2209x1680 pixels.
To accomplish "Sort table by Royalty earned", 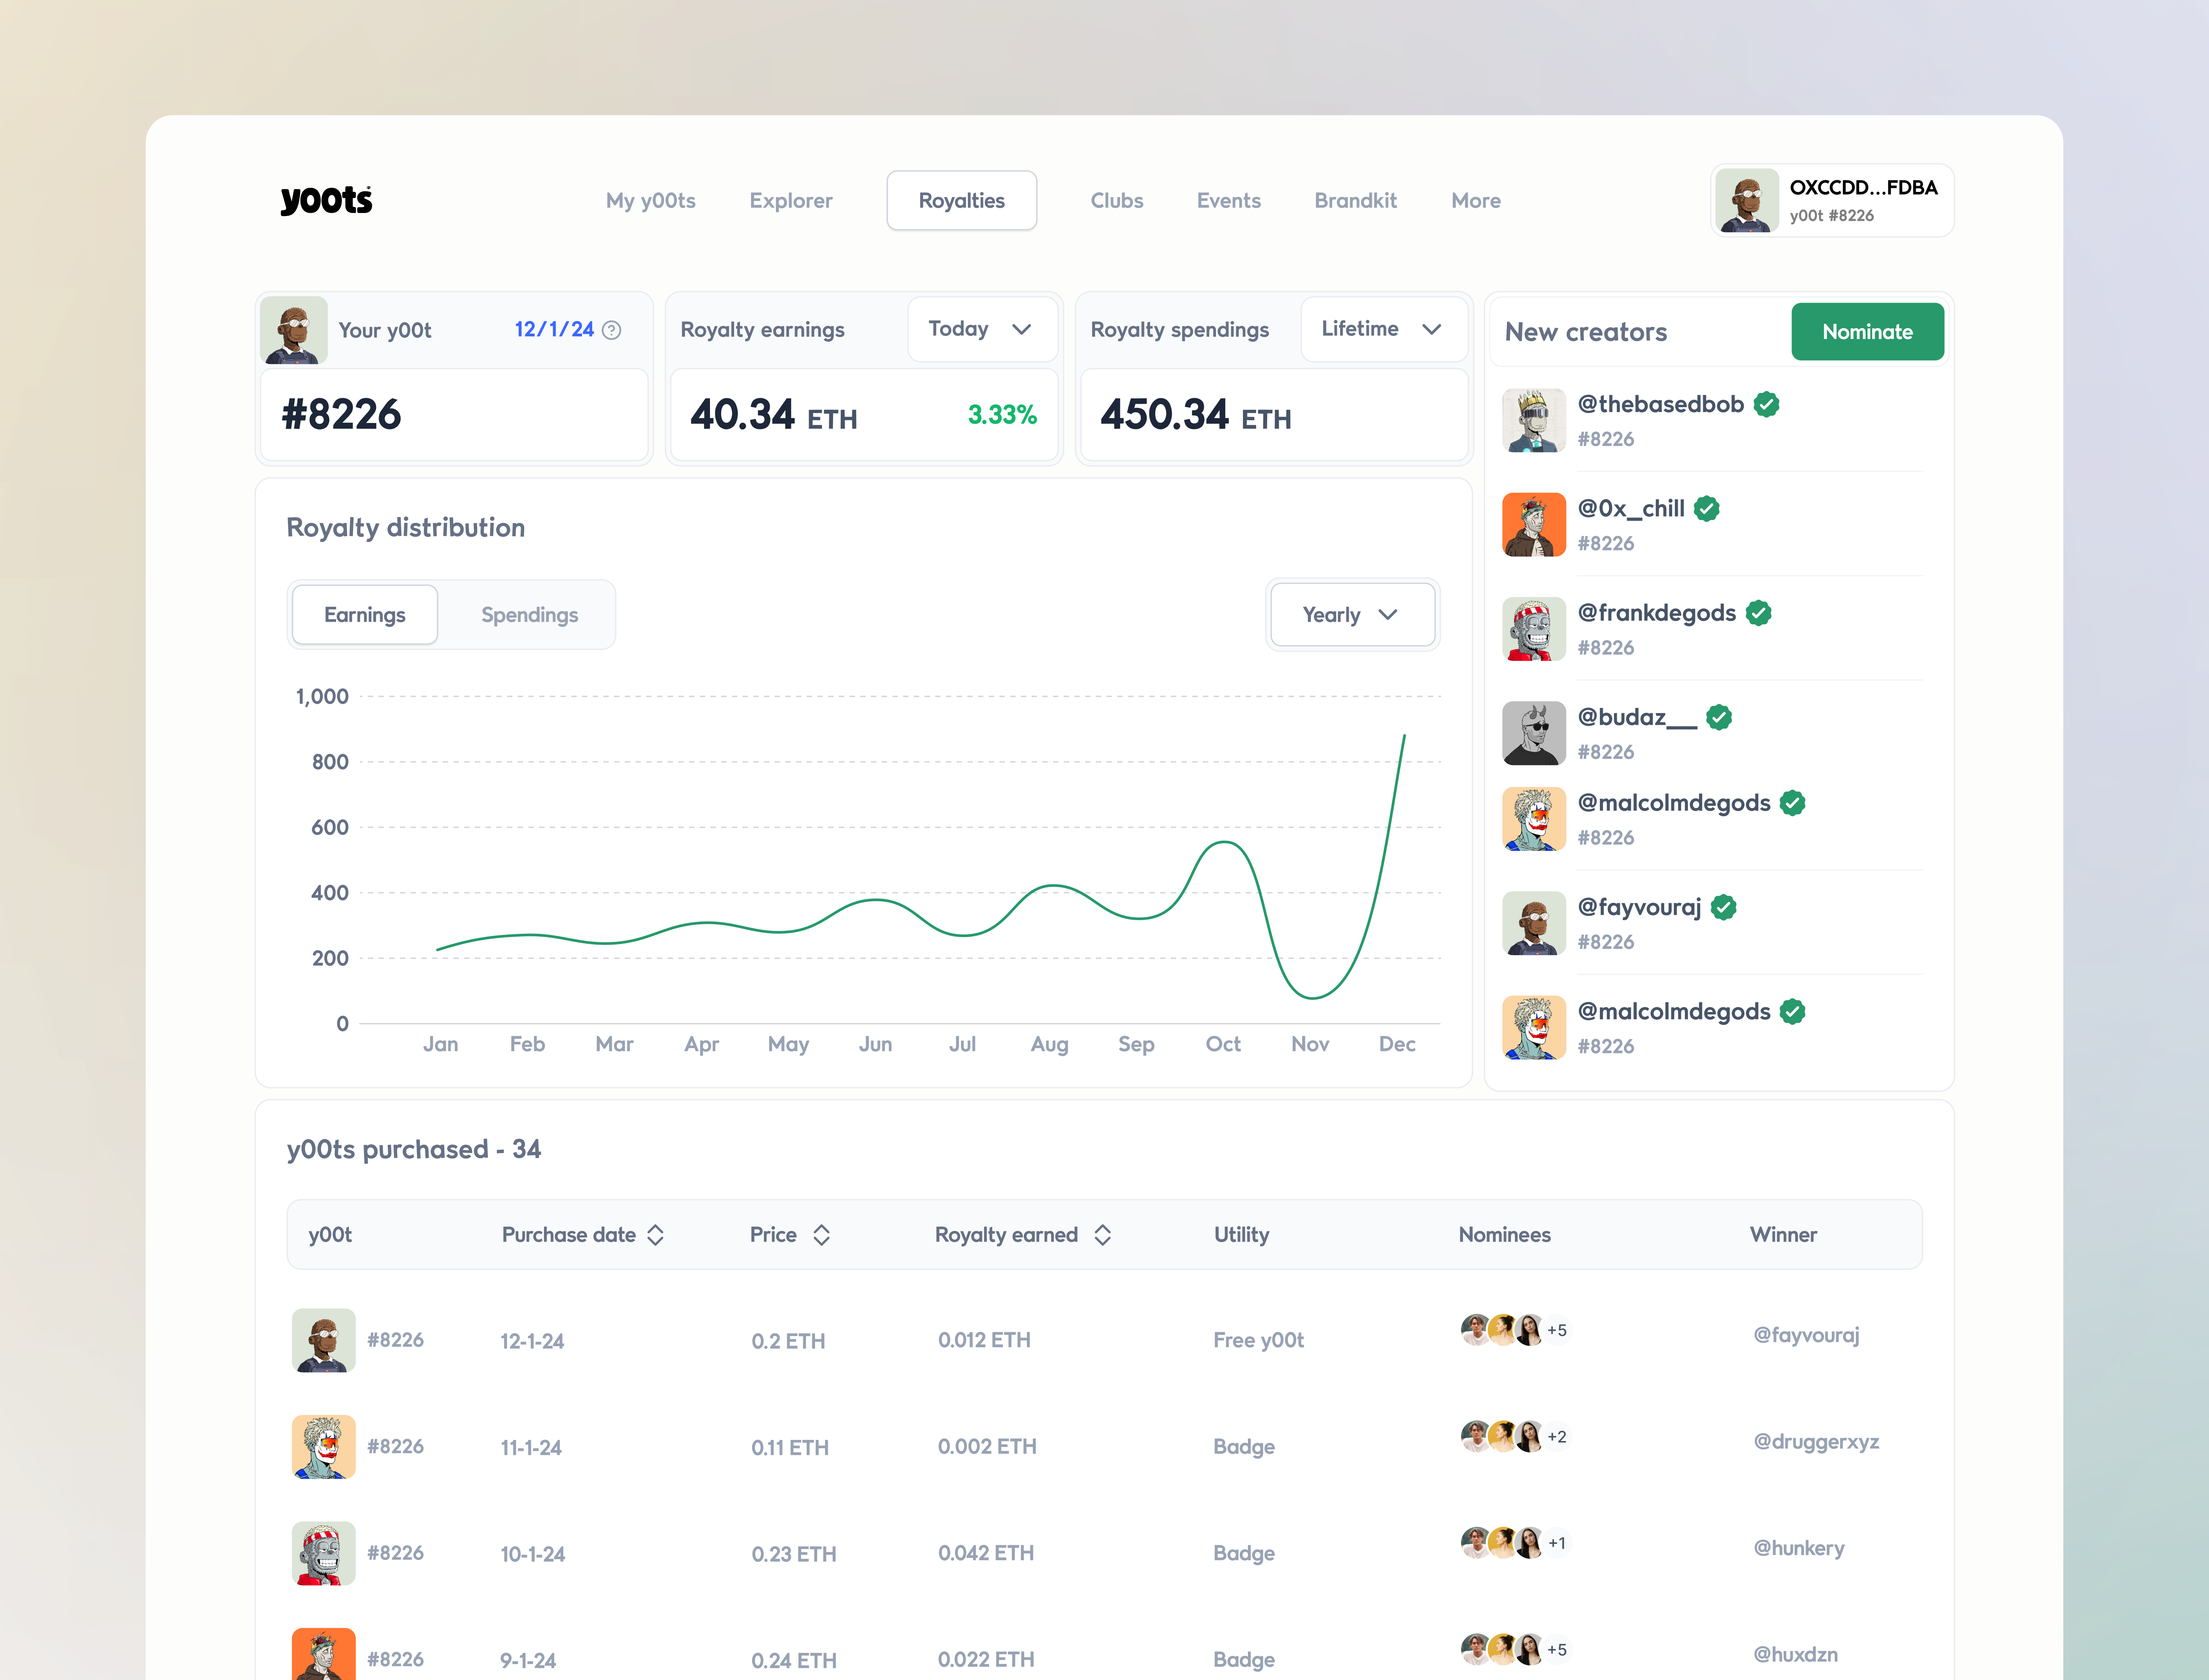I will tap(1103, 1235).
